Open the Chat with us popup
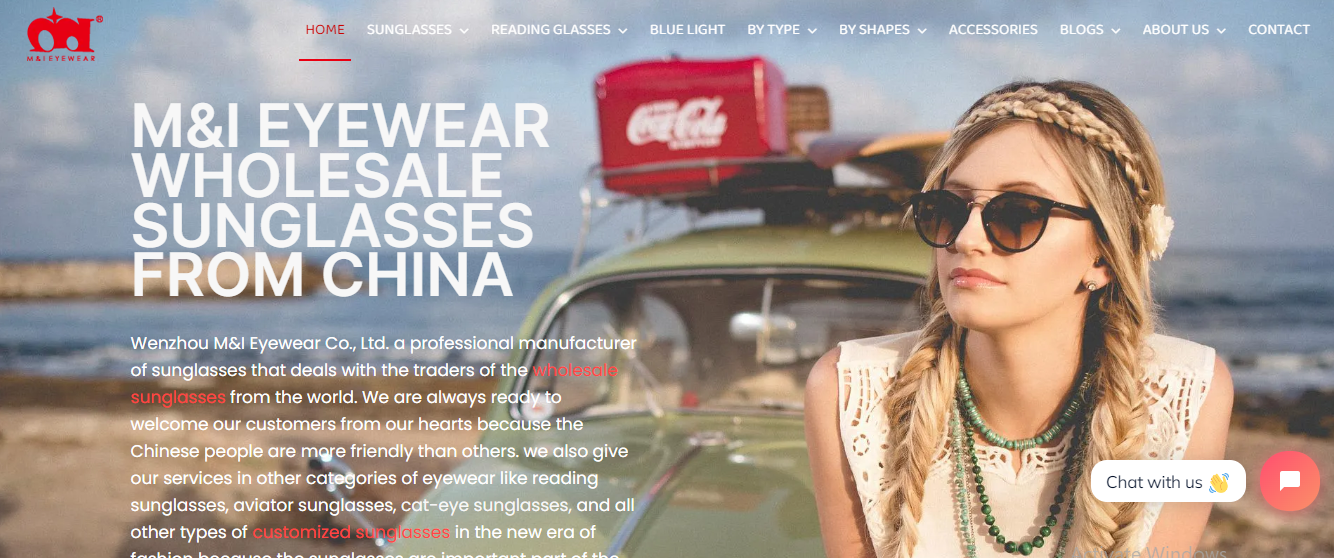This screenshot has height=558, width=1334. coord(1167,482)
